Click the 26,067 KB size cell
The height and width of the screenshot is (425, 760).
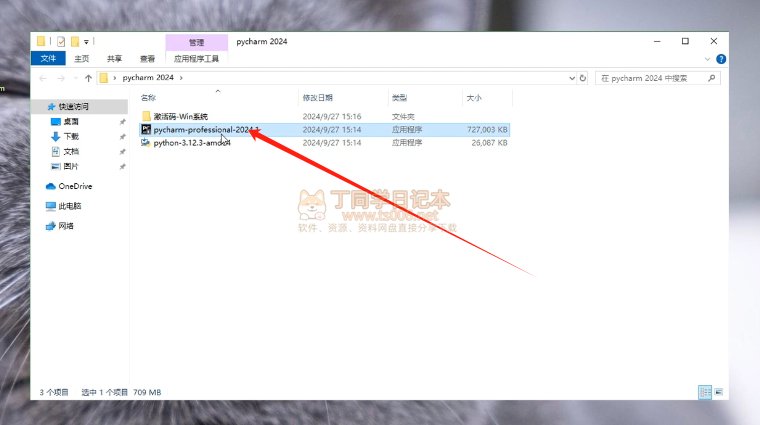click(489, 142)
